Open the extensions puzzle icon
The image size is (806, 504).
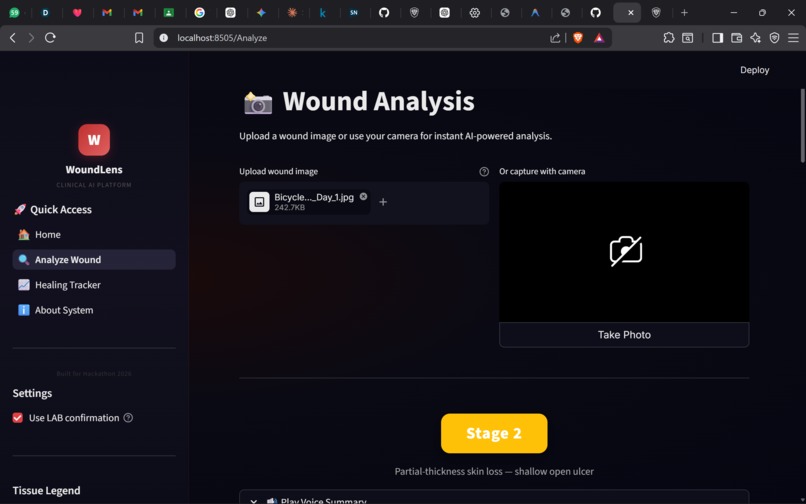click(669, 38)
